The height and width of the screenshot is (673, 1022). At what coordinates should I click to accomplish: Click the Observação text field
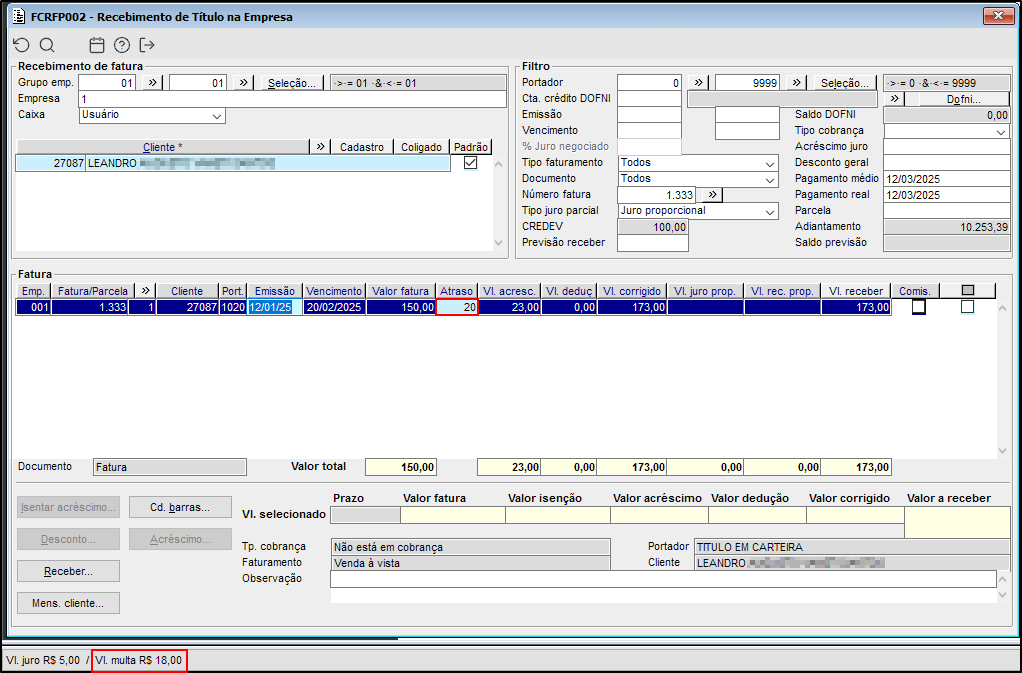click(x=663, y=579)
